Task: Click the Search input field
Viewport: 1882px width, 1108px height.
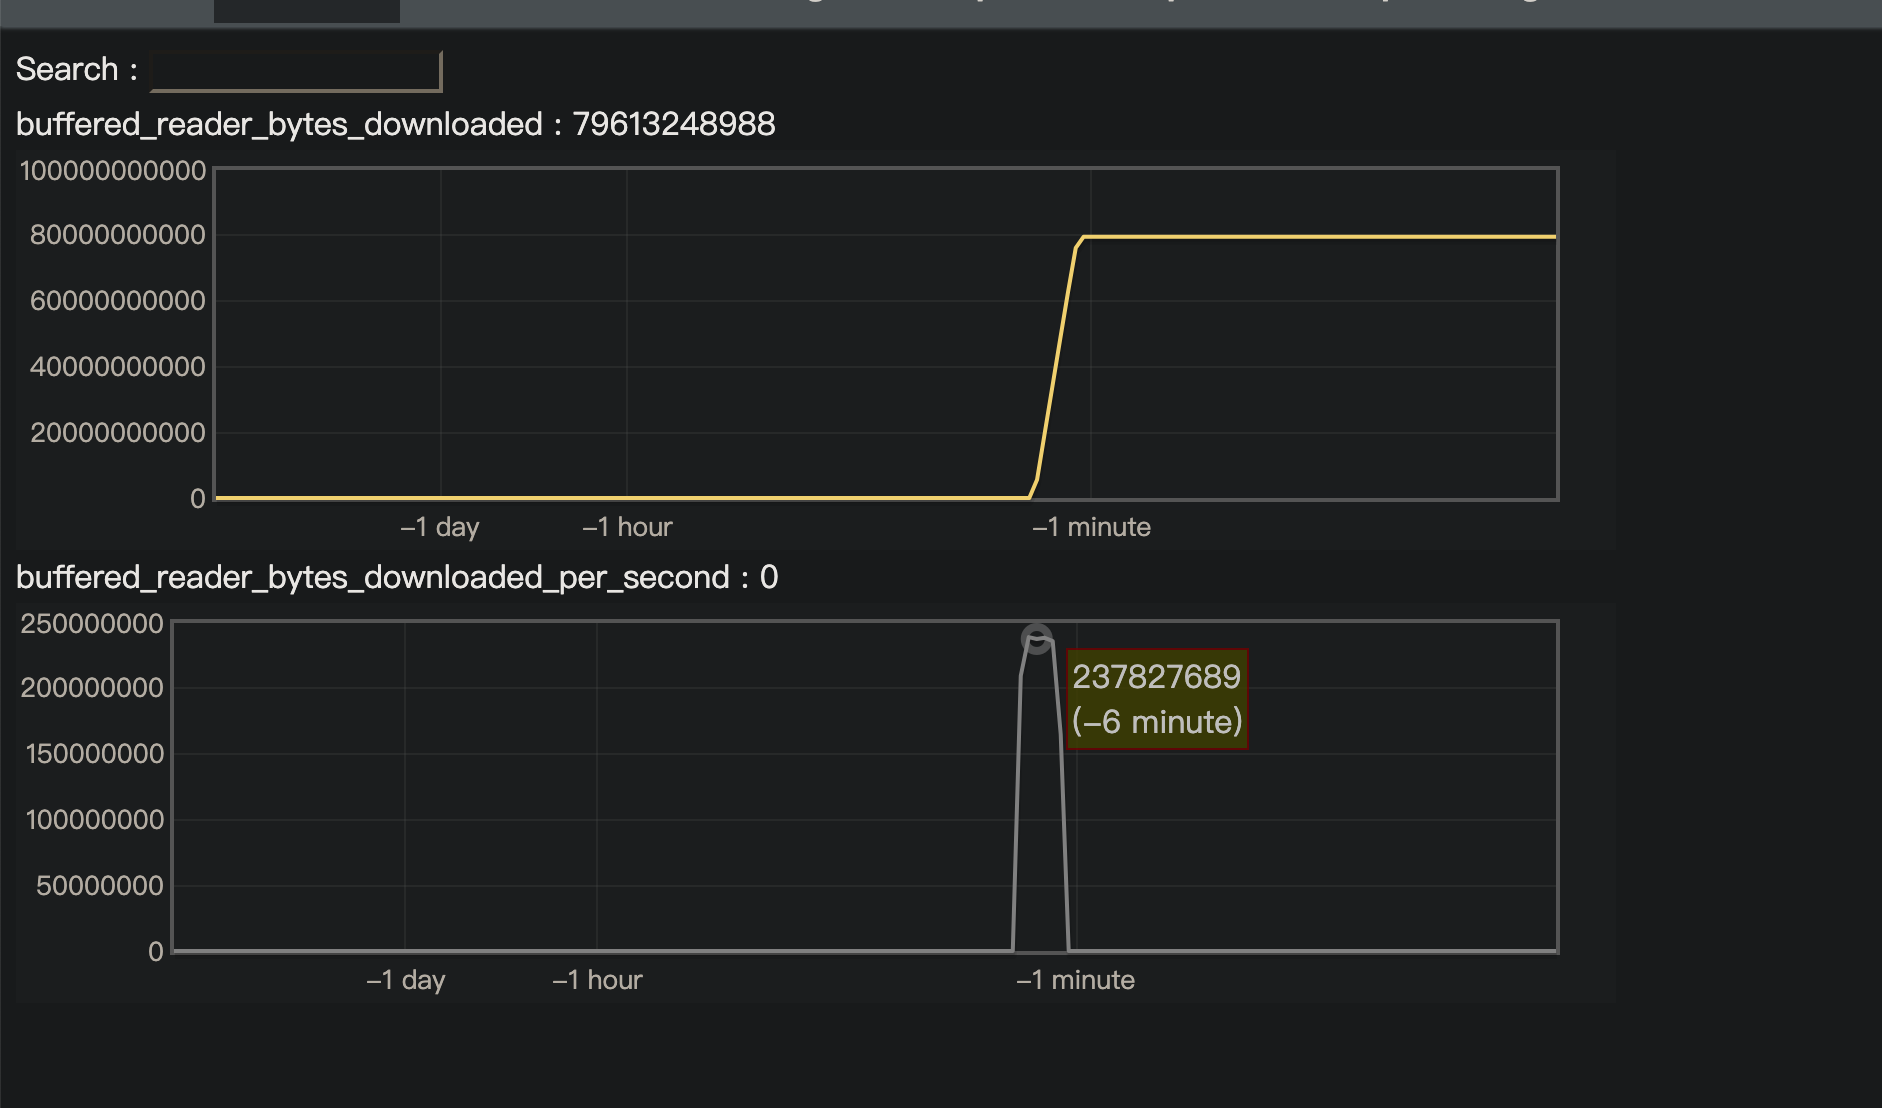Action: [x=296, y=71]
